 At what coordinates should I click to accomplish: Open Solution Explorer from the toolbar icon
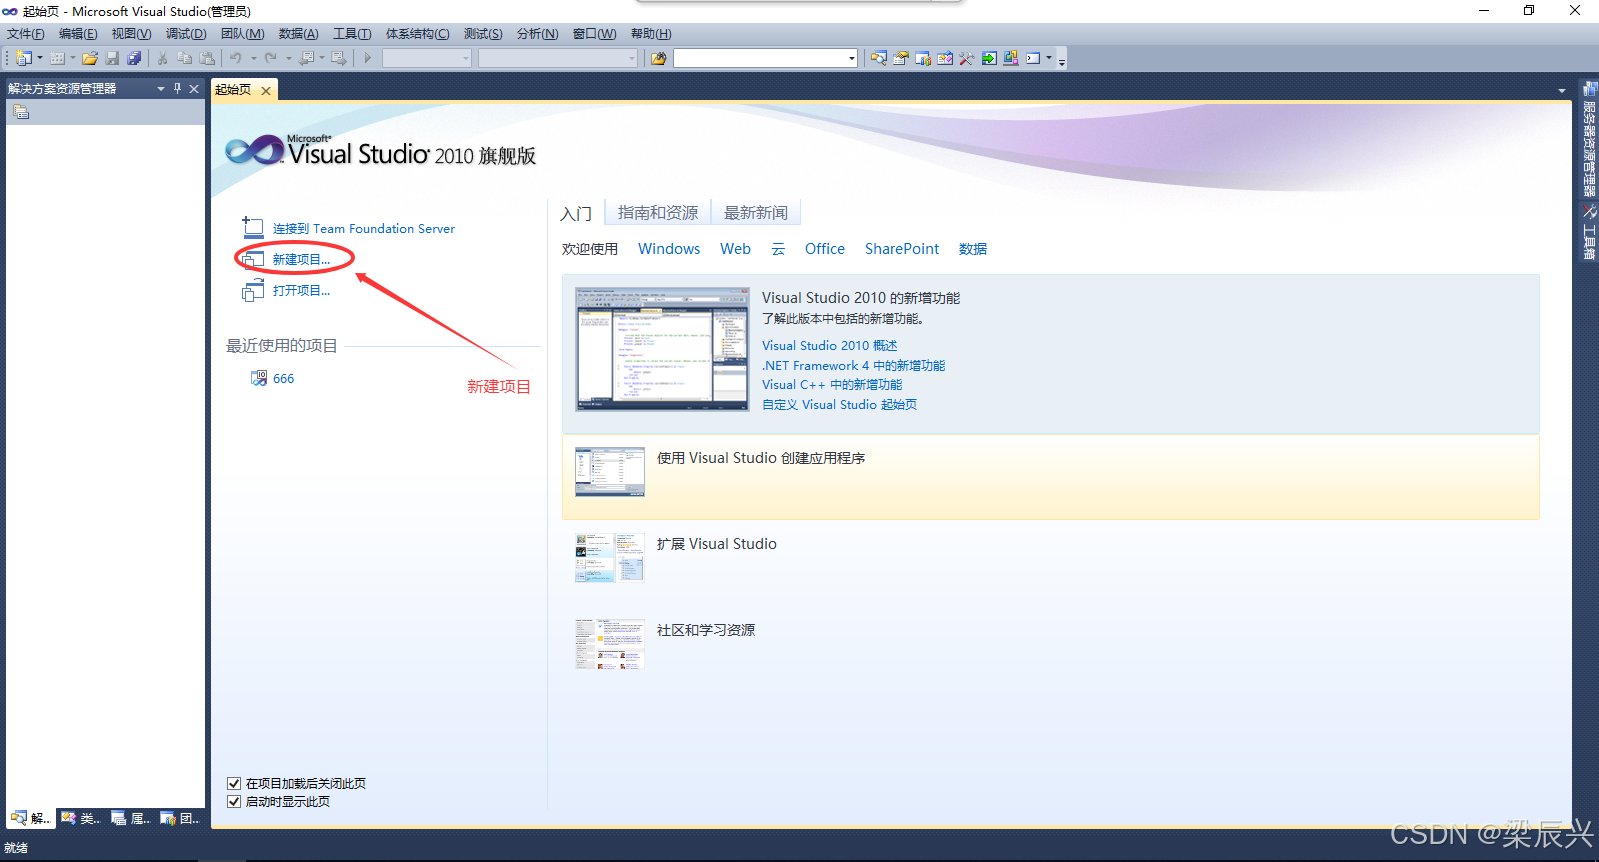[878, 58]
